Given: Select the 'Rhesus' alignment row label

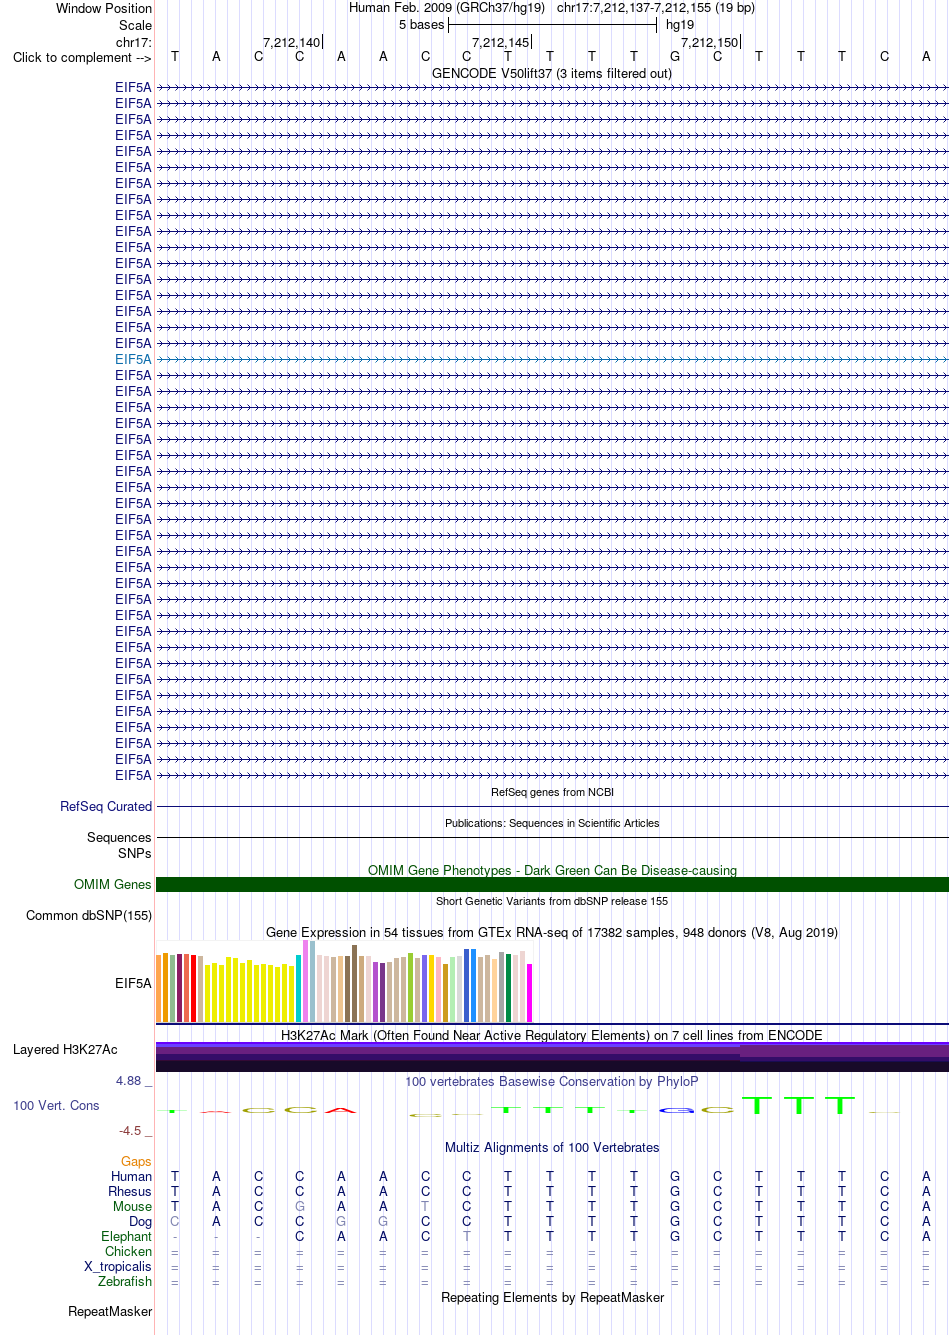Looking at the screenshot, I should click(x=130, y=1191).
